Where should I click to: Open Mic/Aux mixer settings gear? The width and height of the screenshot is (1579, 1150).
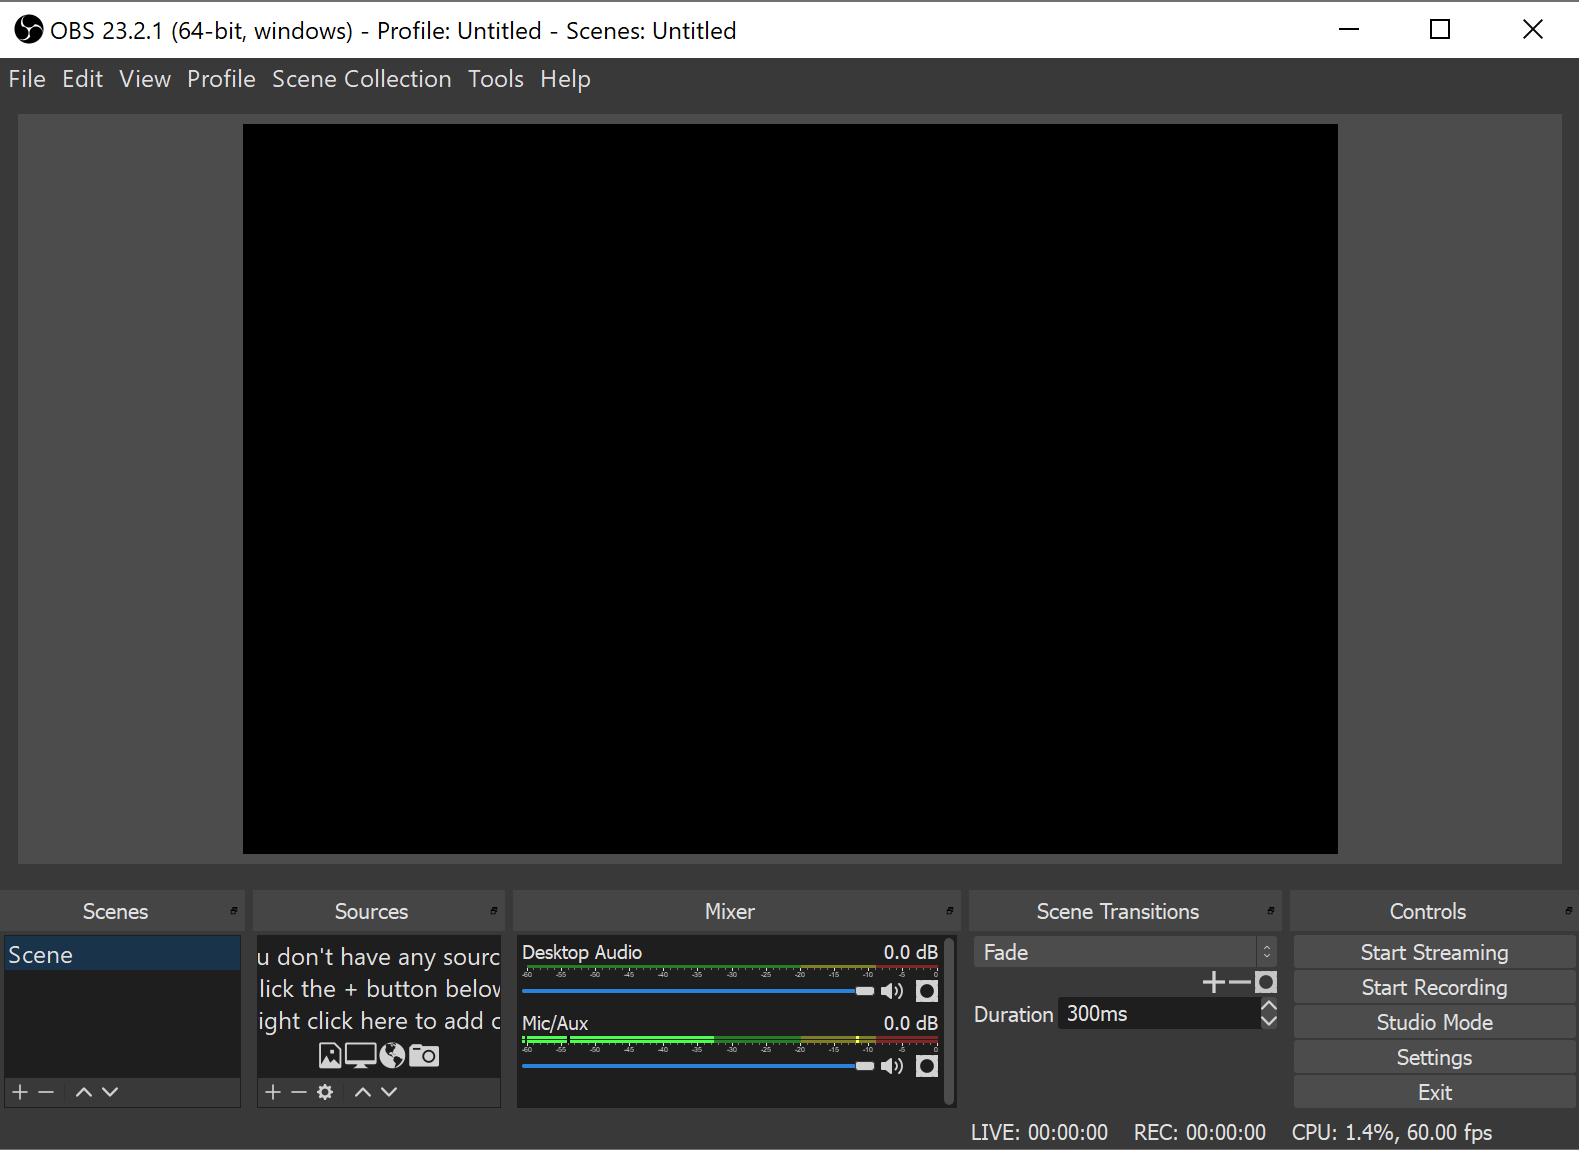[927, 1066]
